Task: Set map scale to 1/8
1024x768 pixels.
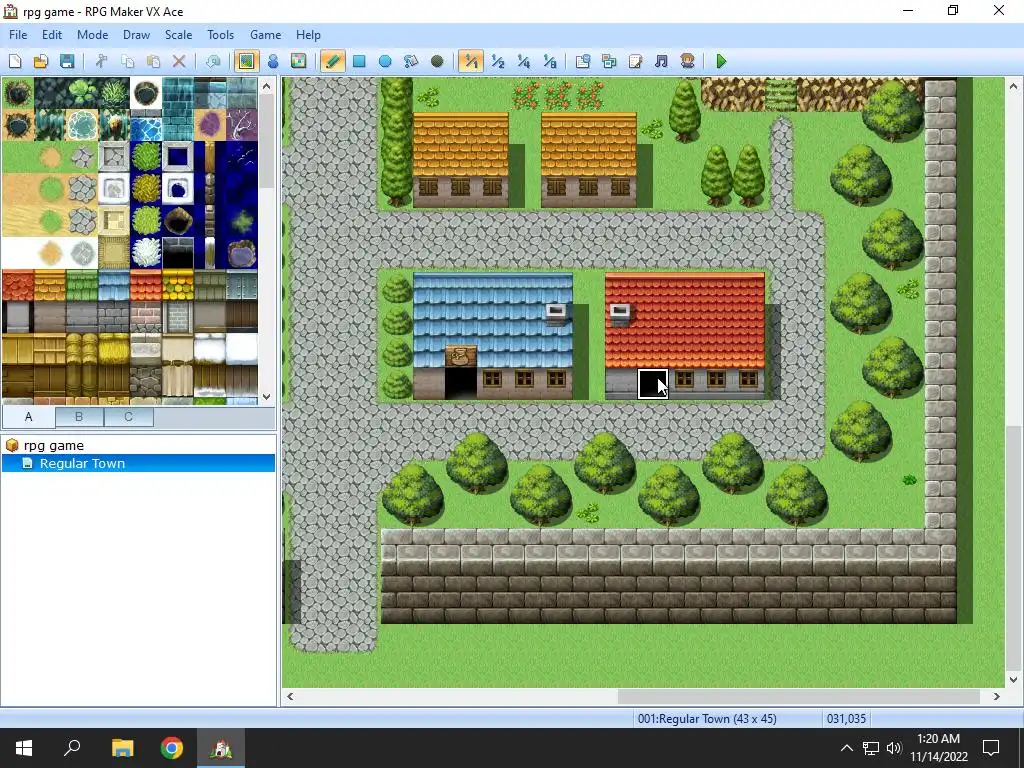Action: (550, 61)
